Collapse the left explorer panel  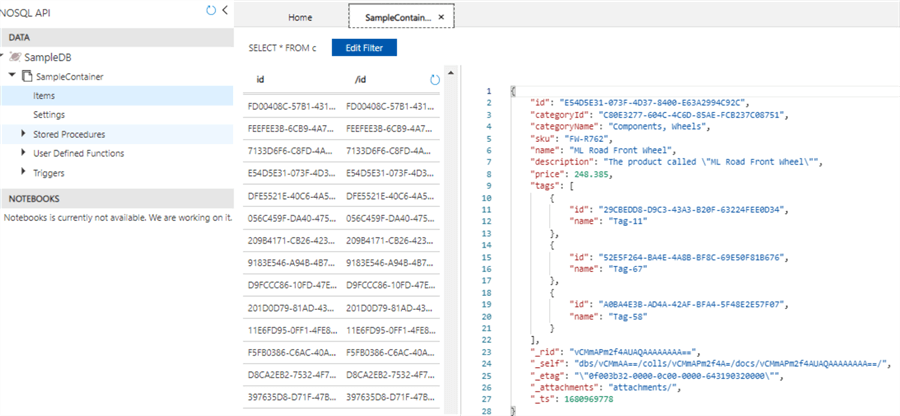pos(225,10)
